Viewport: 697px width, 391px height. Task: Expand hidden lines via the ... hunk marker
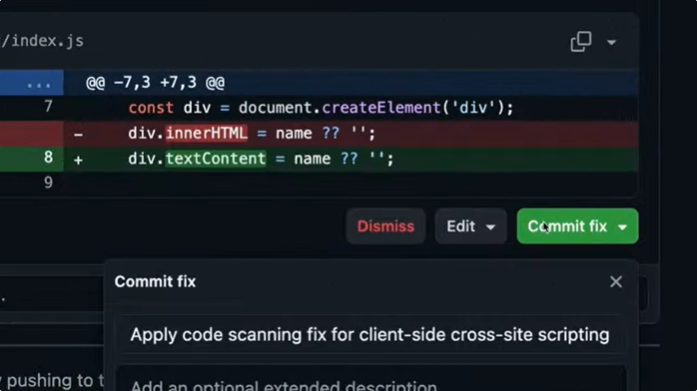38,83
